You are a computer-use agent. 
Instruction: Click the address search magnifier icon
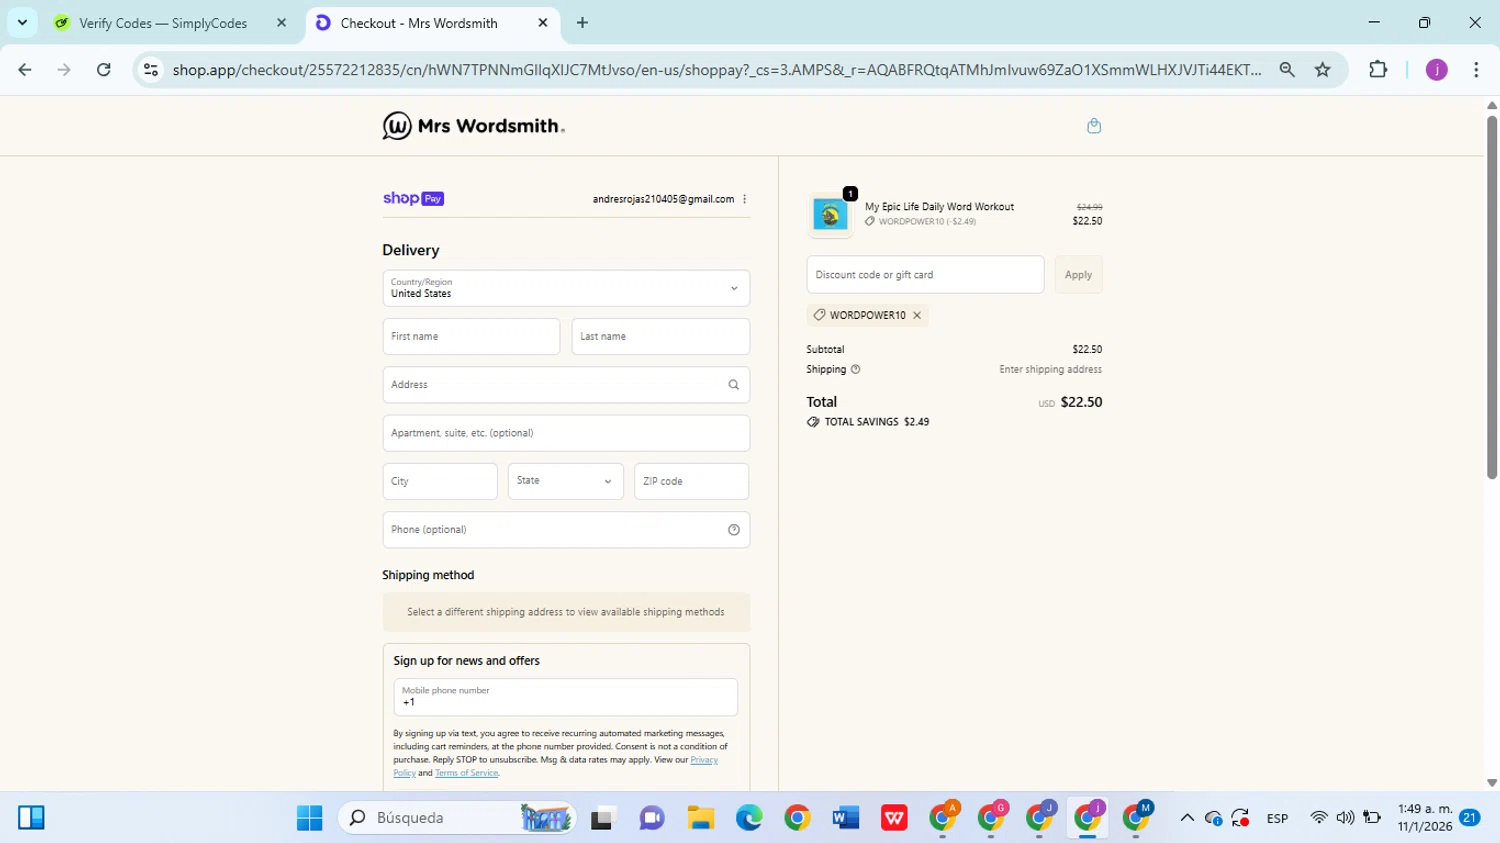tap(733, 385)
